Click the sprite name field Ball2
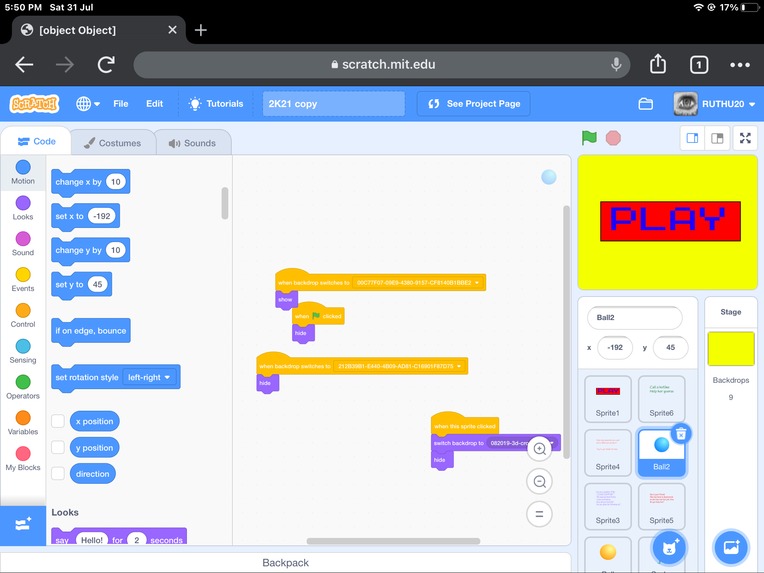764x573 pixels. pos(635,318)
